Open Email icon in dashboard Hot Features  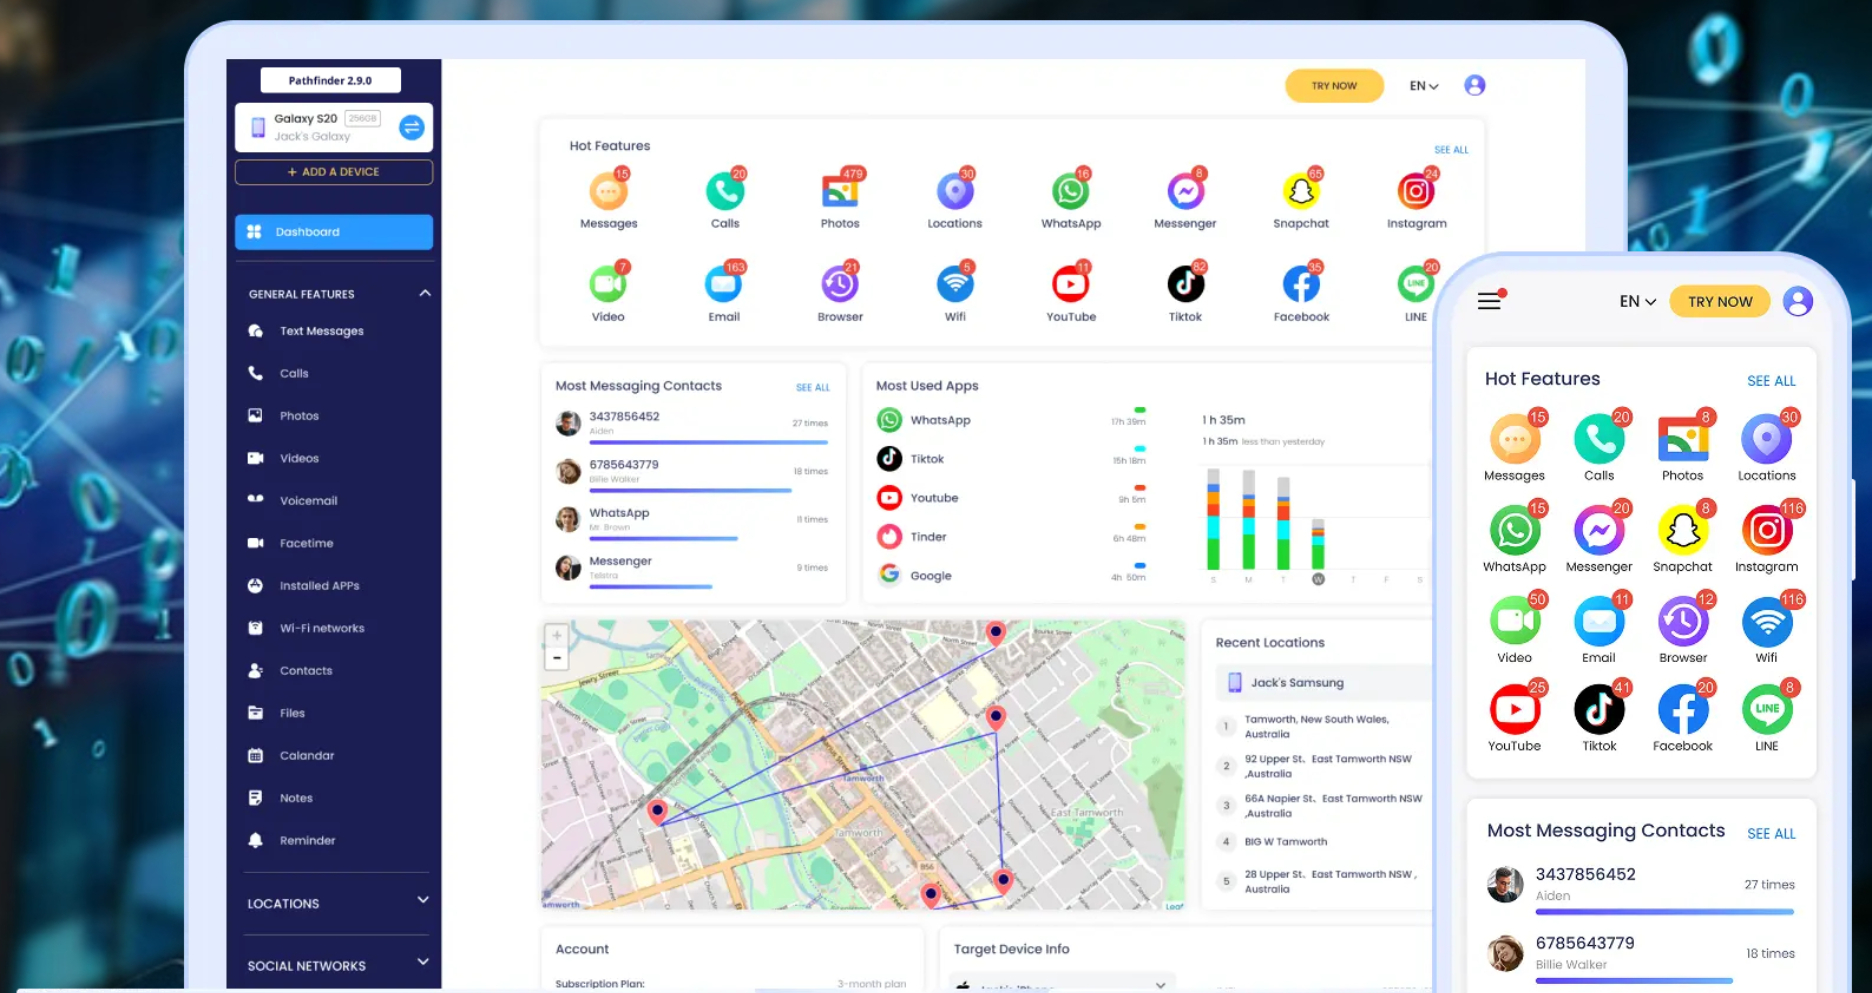pyautogui.click(x=724, y=285)
